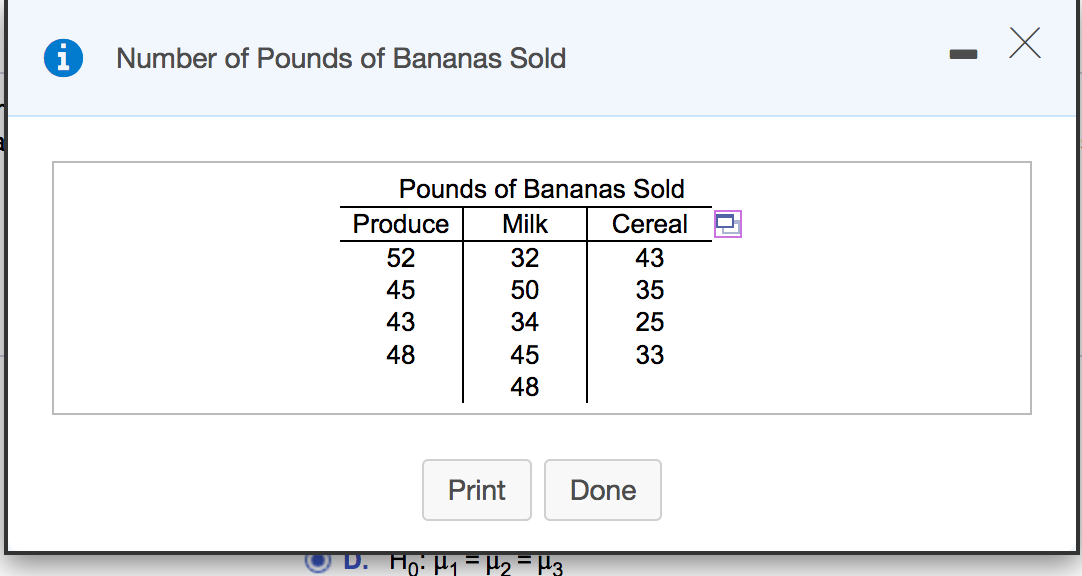
Task: Click the value 25 under Cereal
Action: (x=649, y=322)
